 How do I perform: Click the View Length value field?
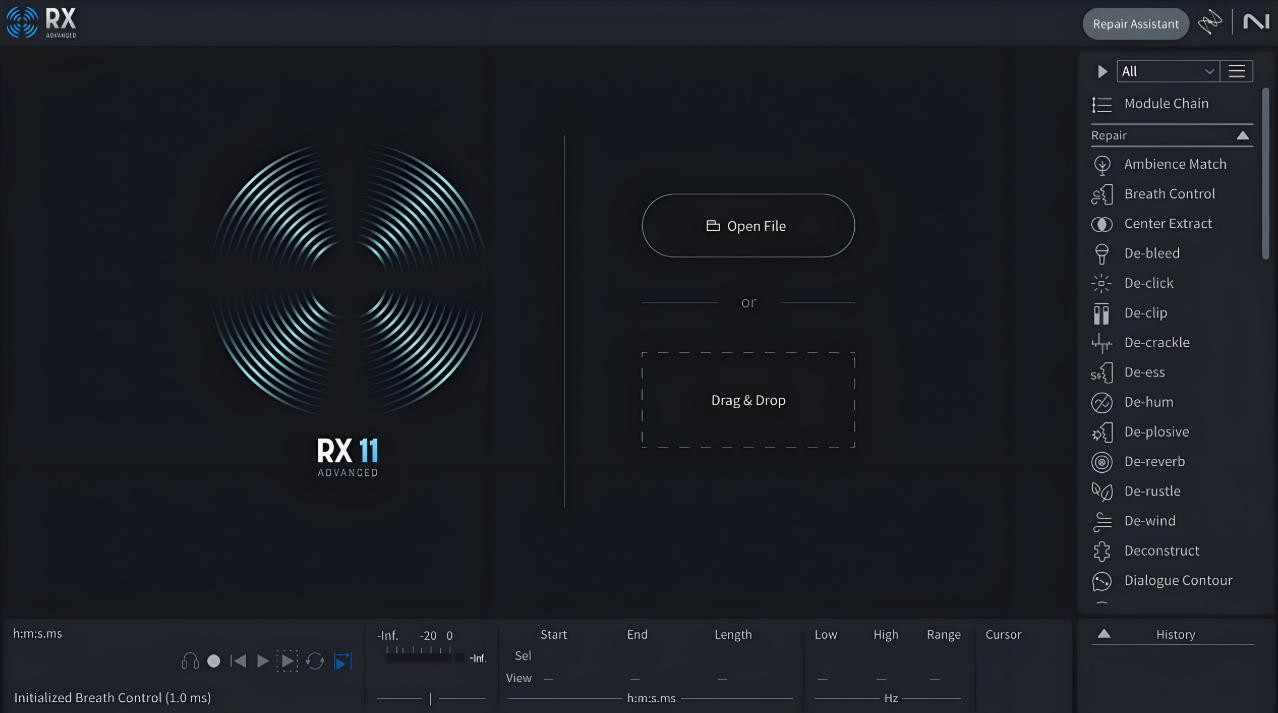coord(722,679)
